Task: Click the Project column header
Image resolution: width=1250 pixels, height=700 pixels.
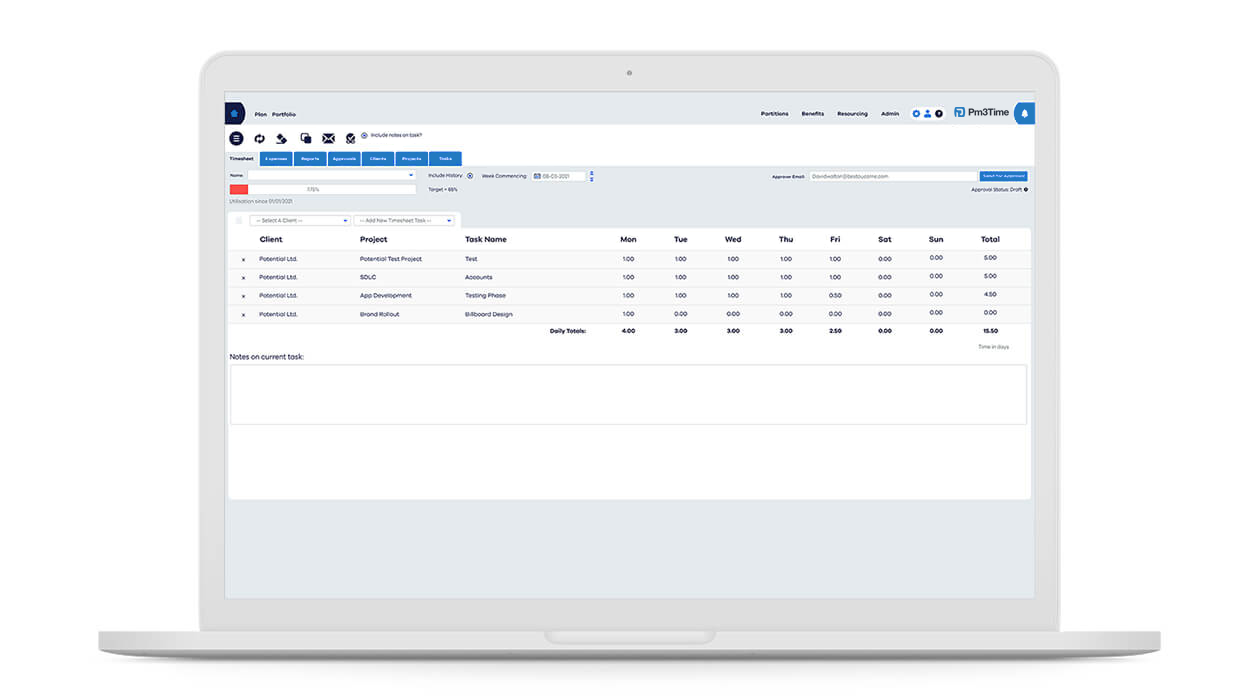Action: point(374,240)
